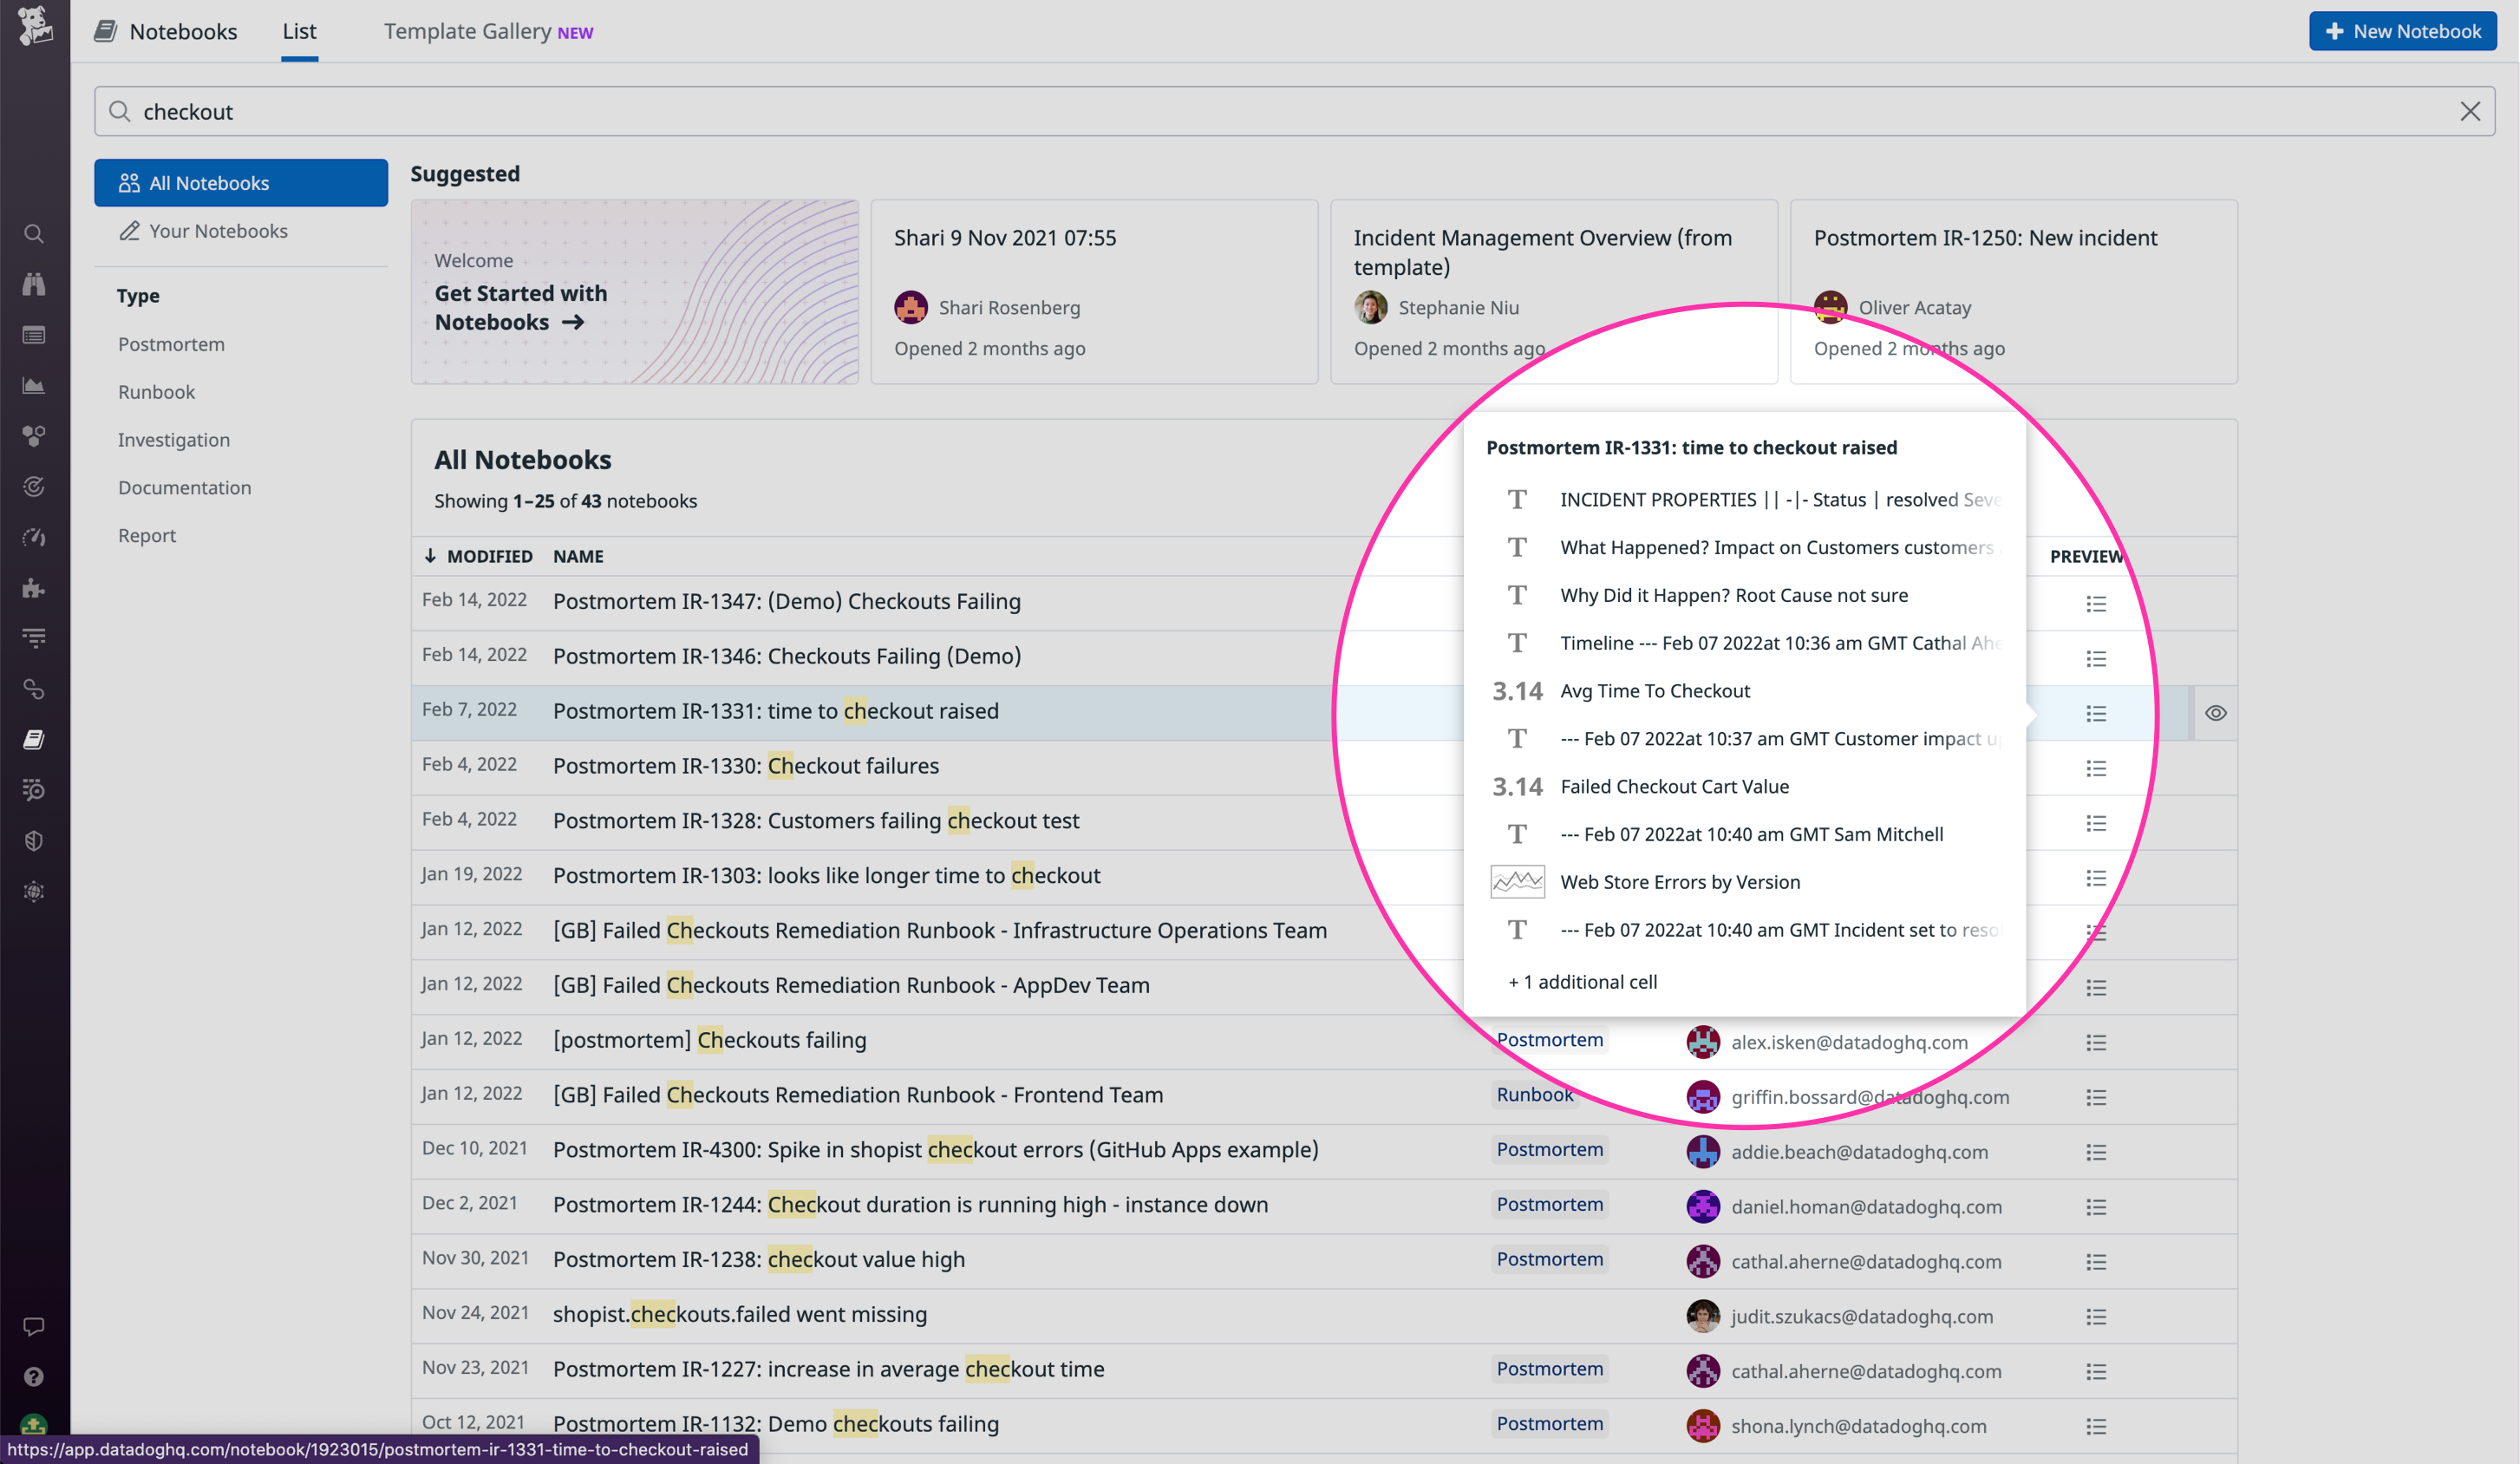The width and height of the screenshot is (2520, 1464).
Task: Open the APM hexagons sidebar icon
Action: point(34,436)
